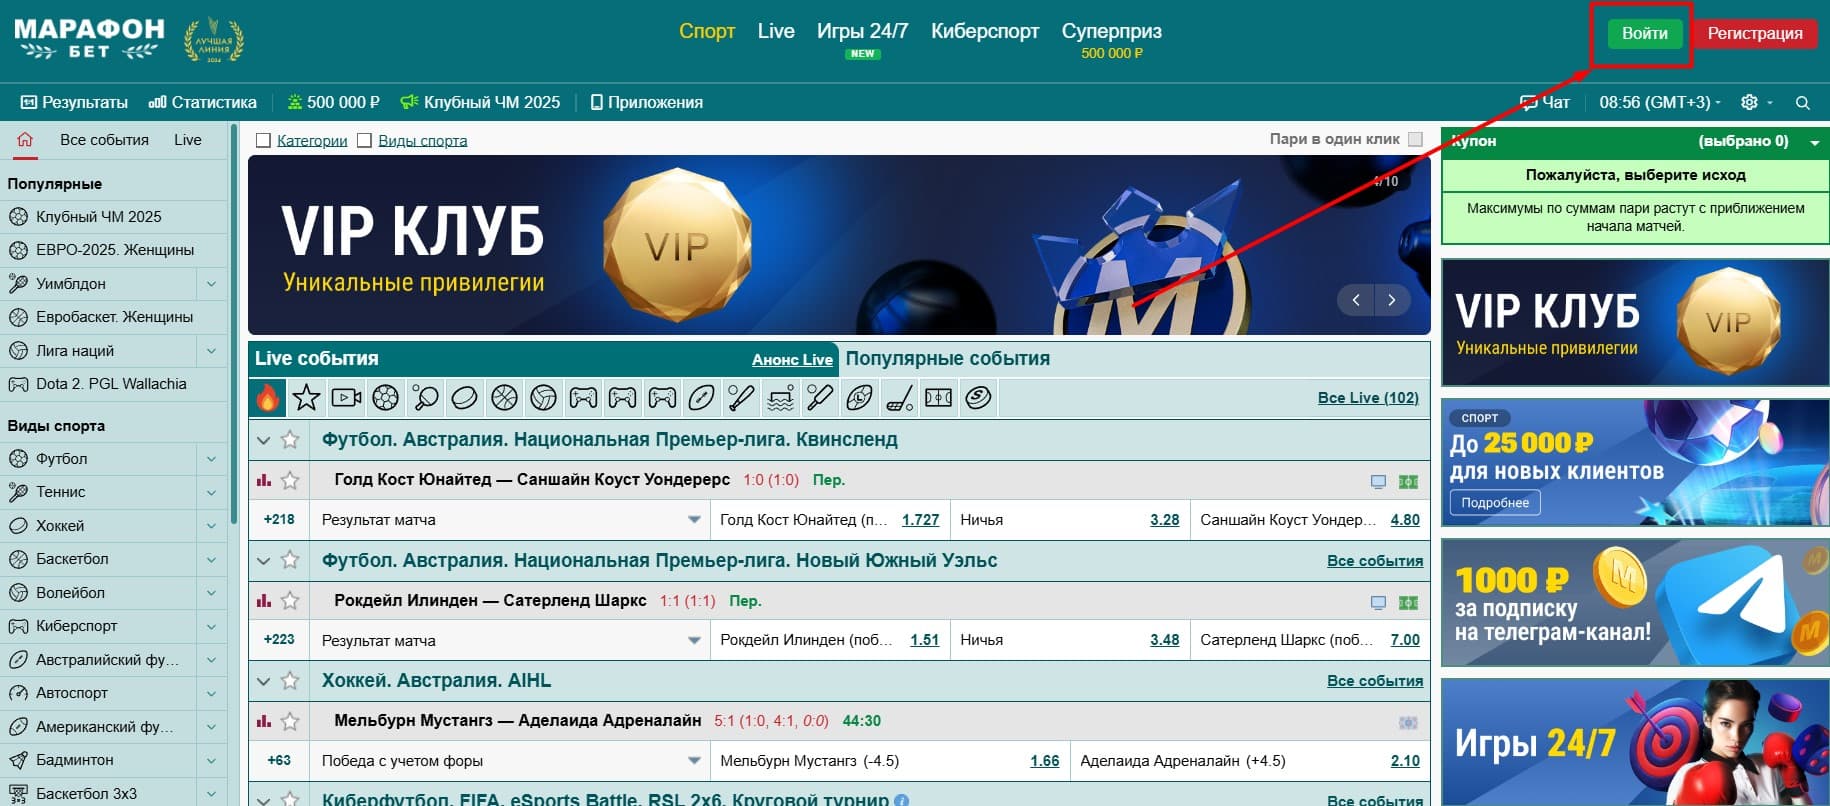Open the Результаты link
The image size is (1830, 806).
pyautogui.click(x=74, y=103)
